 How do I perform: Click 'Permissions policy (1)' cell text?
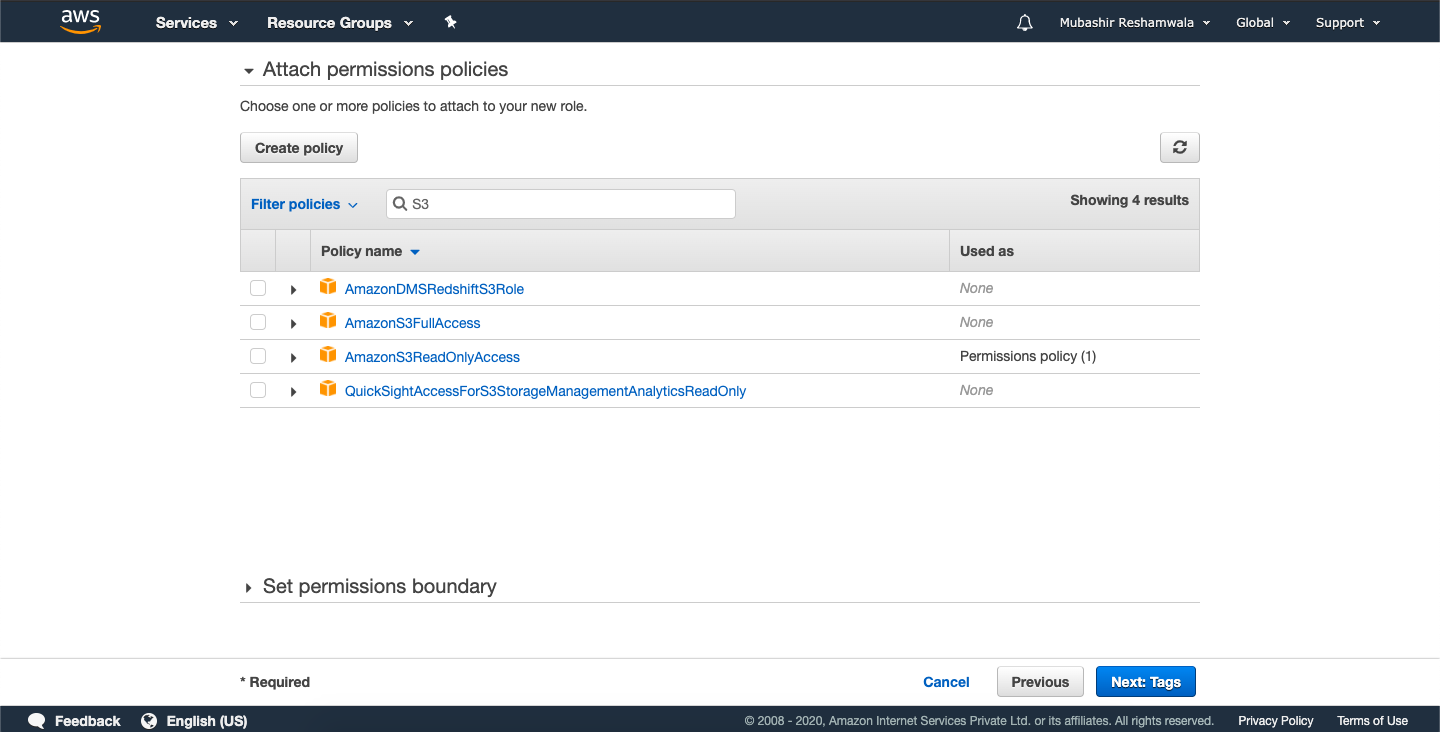1028,356
